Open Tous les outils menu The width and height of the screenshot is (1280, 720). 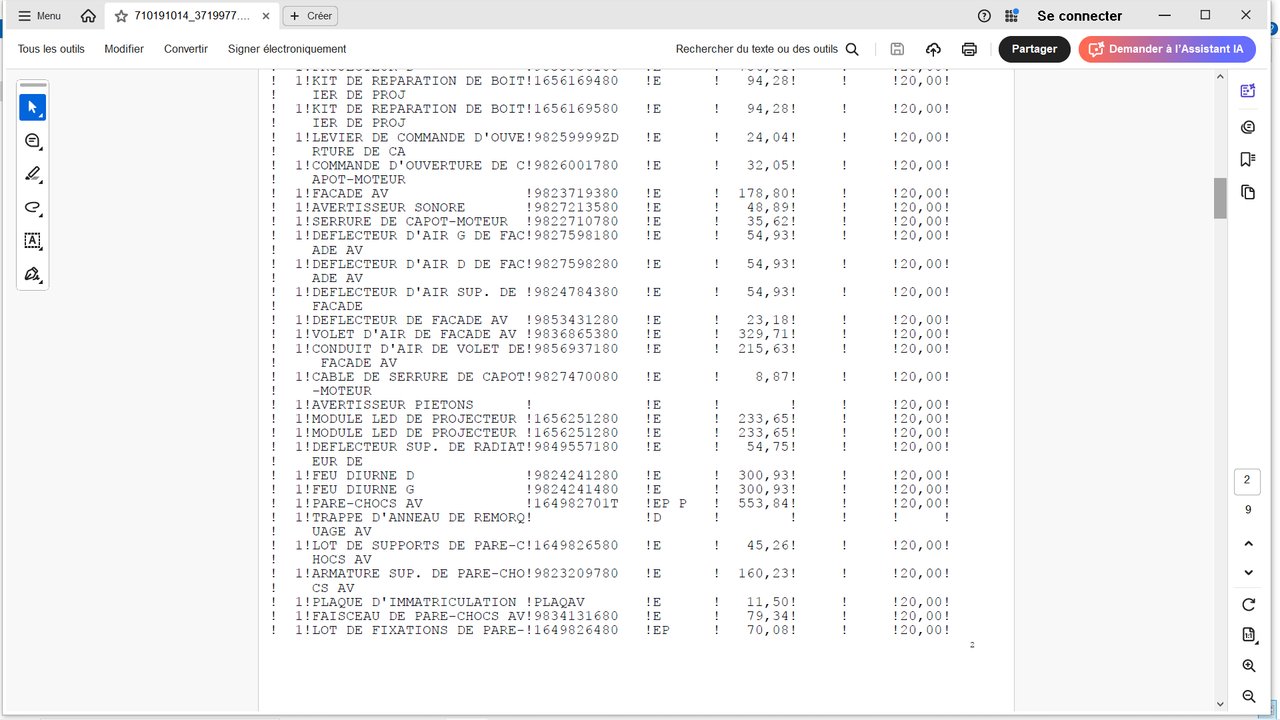coord(51,49)
